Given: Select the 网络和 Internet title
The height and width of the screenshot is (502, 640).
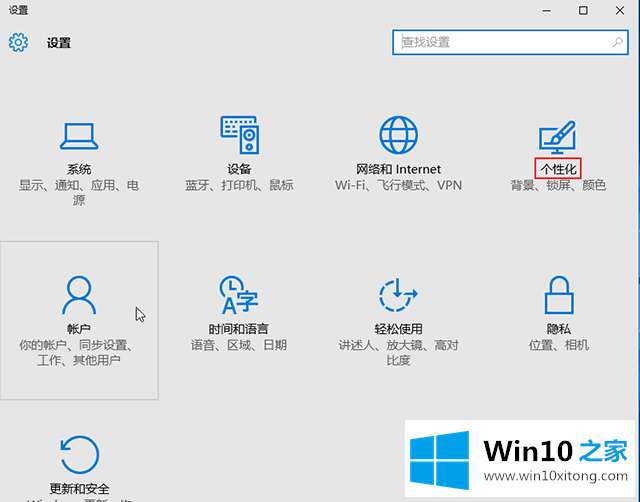Looking at the screenshot, I should pyautogui.click(x=398, y=169).
